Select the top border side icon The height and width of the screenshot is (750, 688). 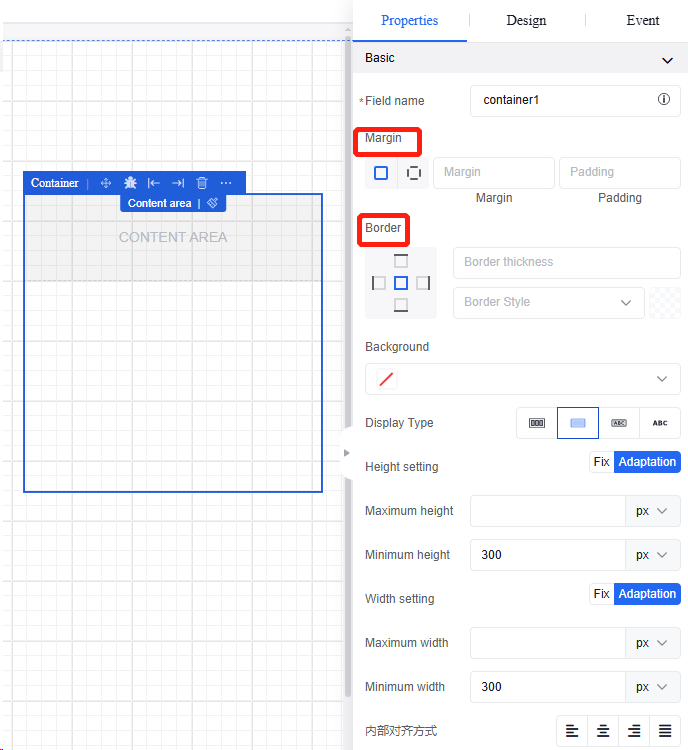[401, 261]
